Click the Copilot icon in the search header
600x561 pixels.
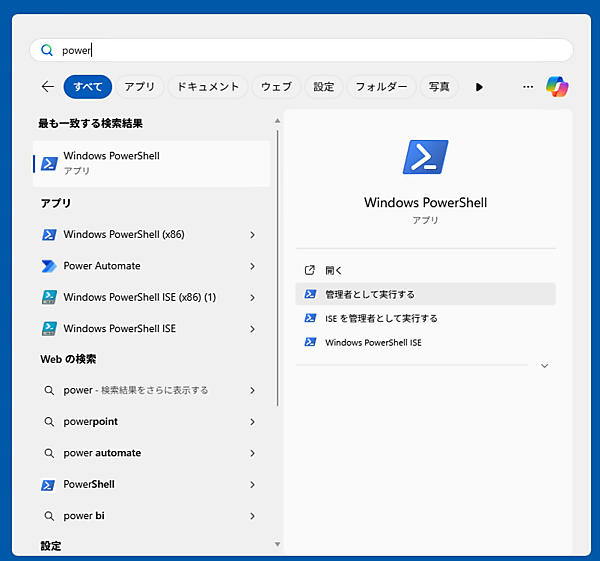pyautogui.click(x=557, y=87)
